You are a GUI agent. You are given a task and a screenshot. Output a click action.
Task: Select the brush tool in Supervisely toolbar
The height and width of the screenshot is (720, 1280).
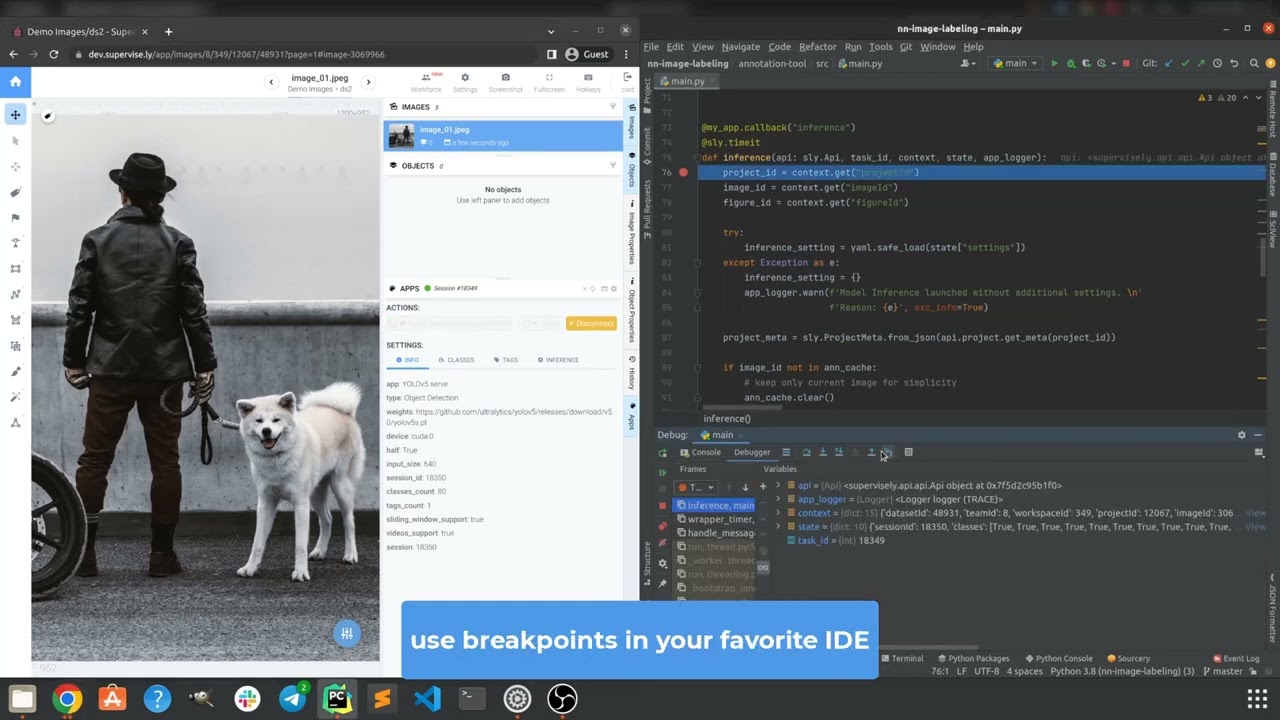coord(15,371)
